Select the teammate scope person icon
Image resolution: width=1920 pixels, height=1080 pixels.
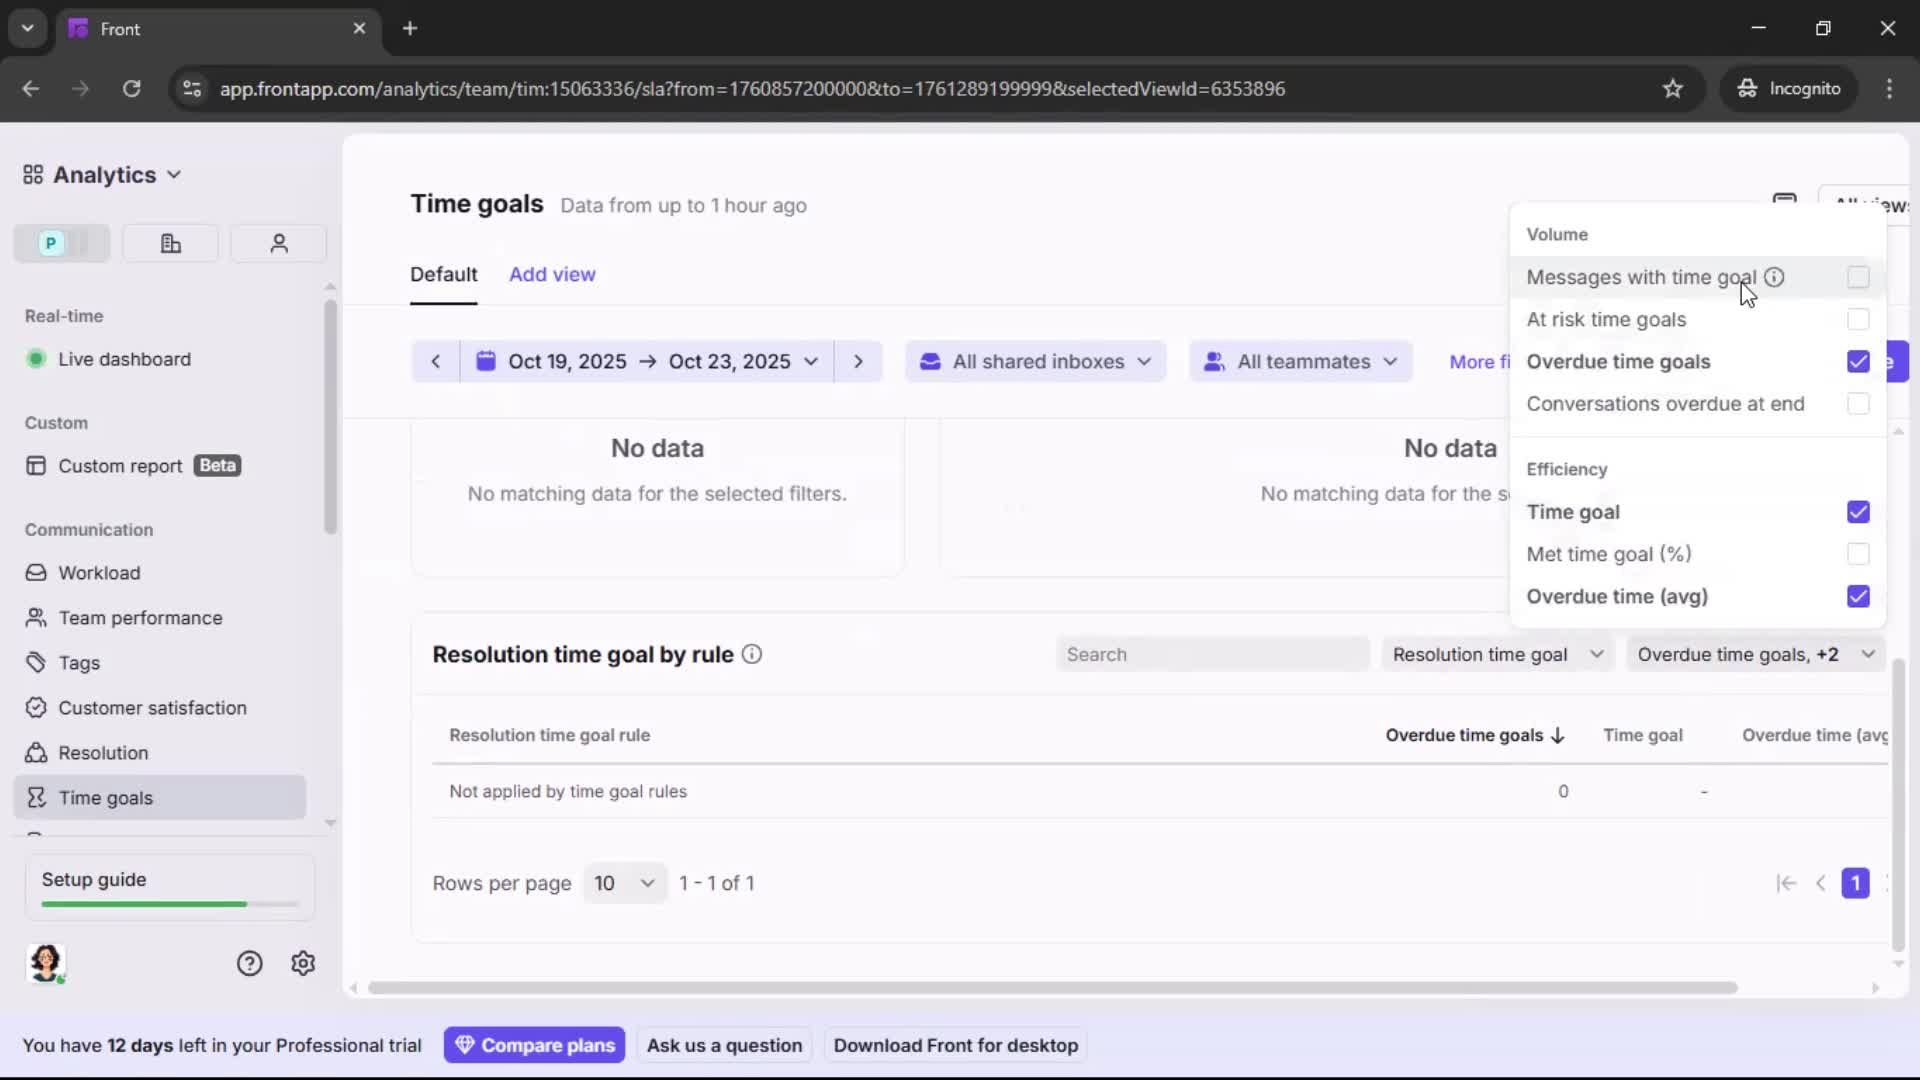click(x=278, y=243)
